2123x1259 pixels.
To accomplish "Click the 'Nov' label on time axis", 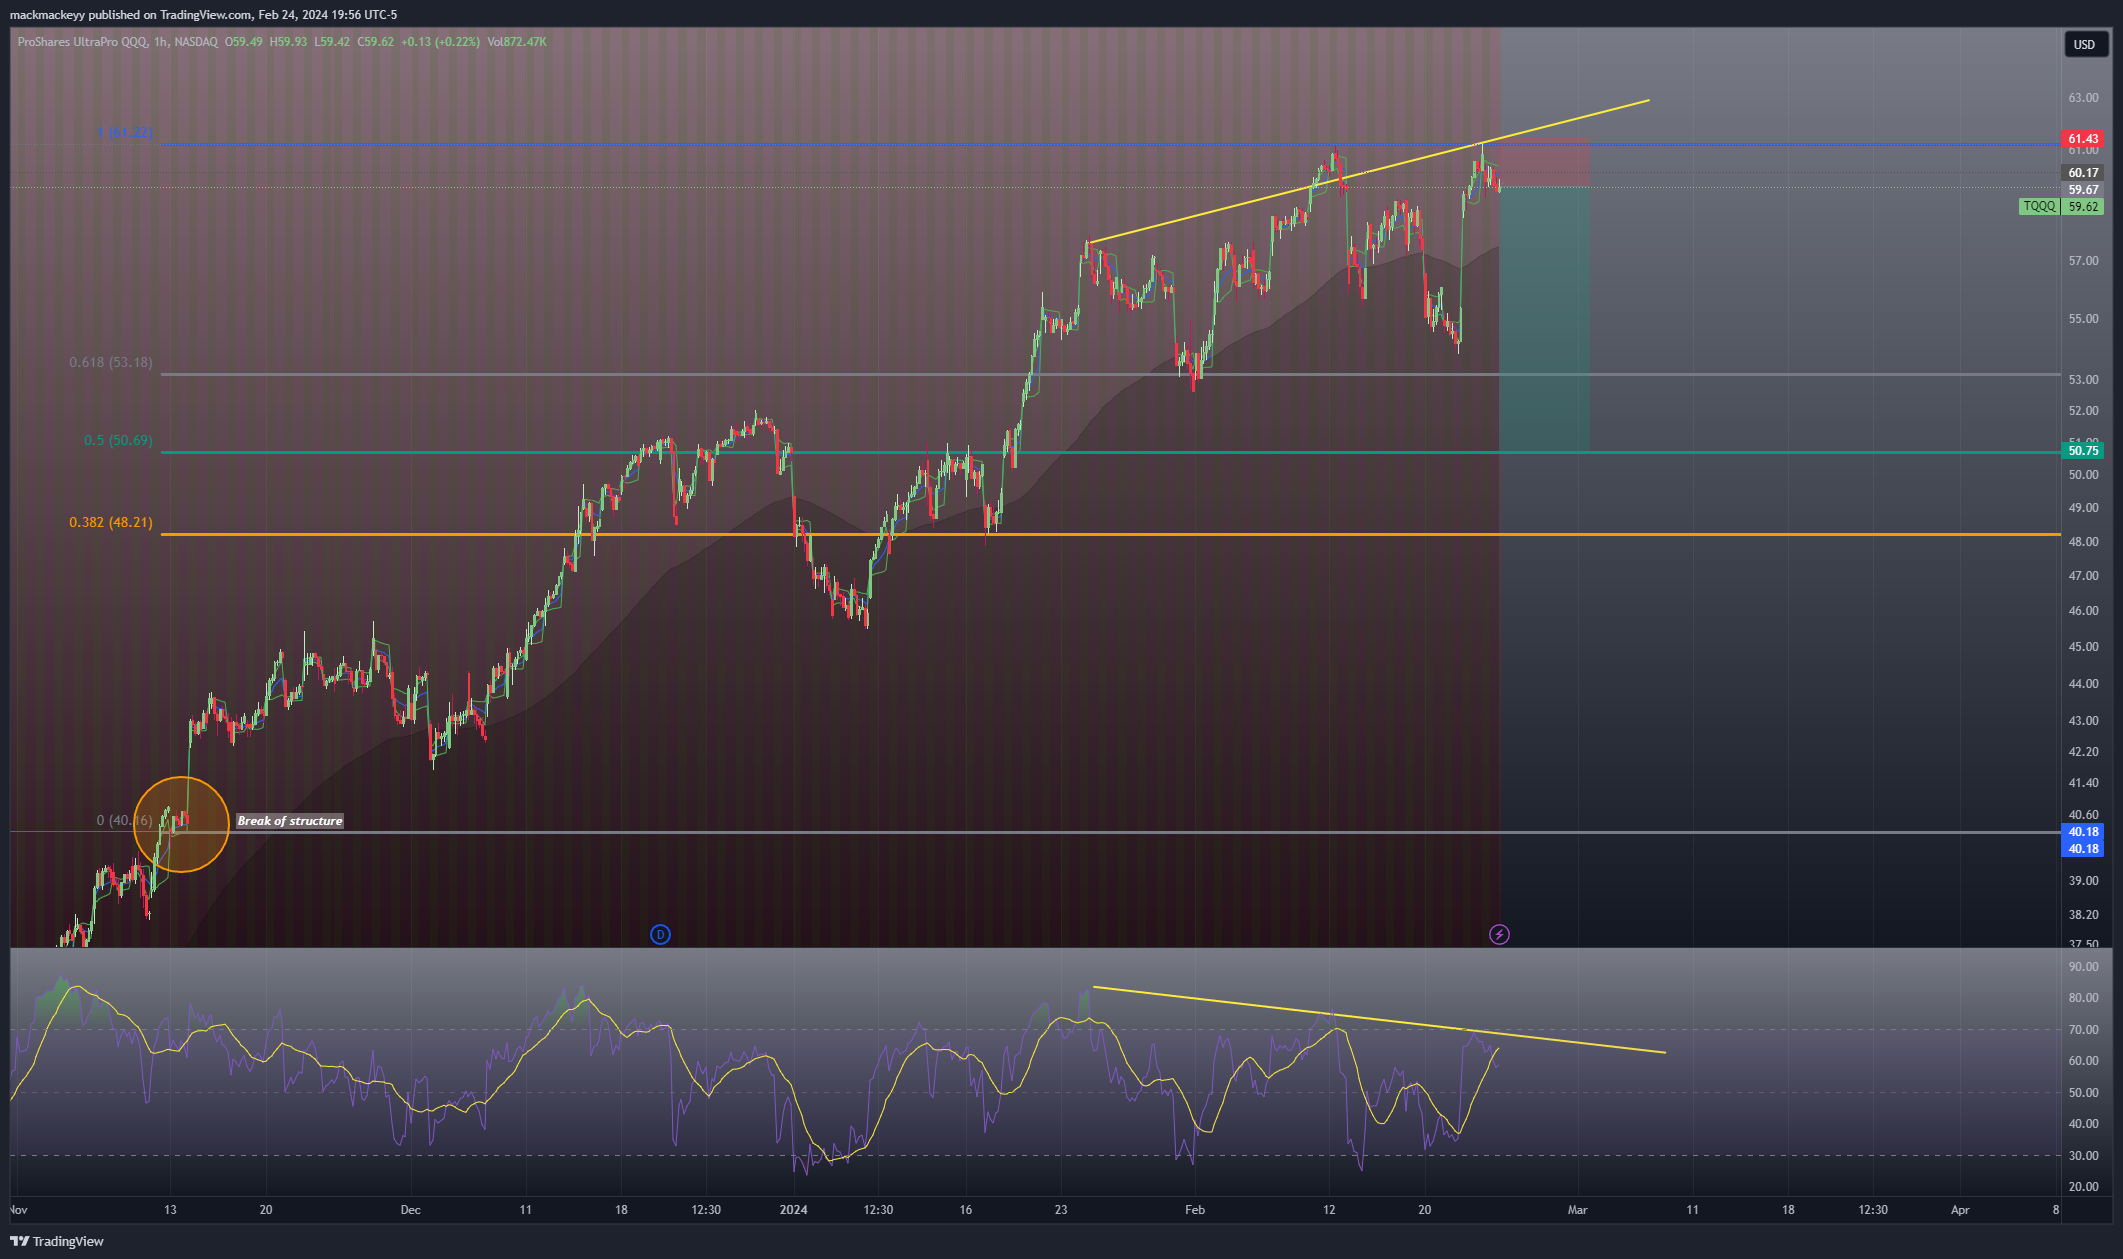I will (x=17, y=1210).
